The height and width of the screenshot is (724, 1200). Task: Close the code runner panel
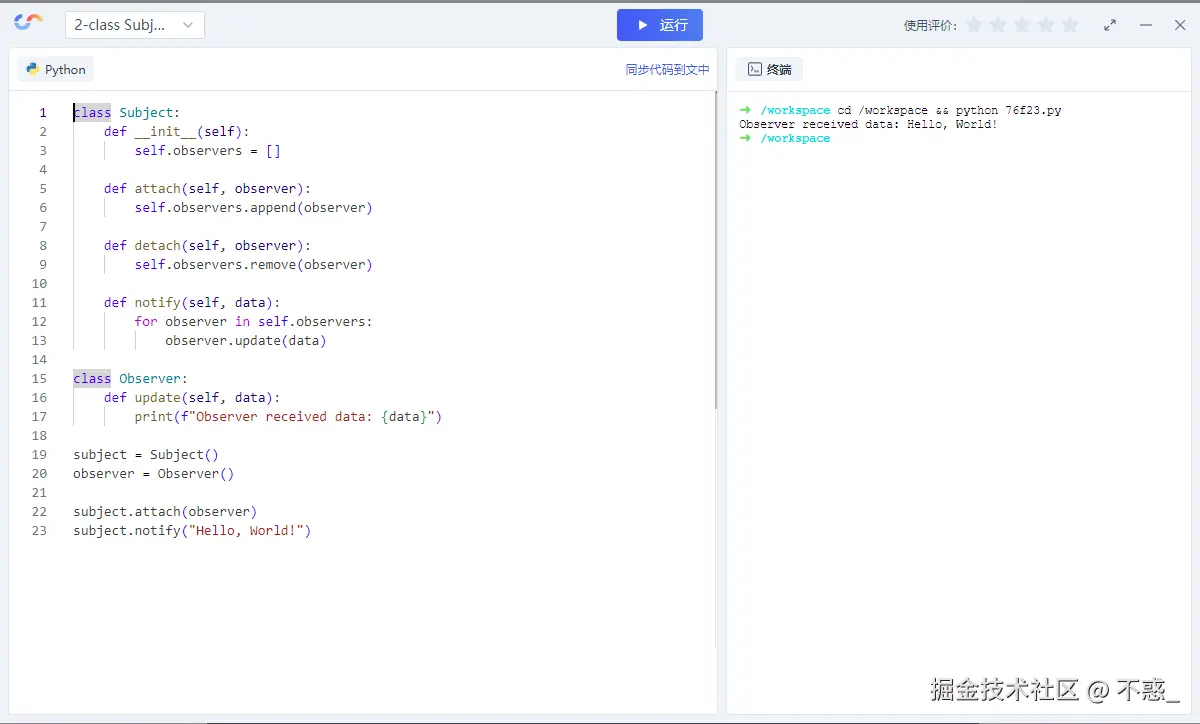[x=1180, y=25]
